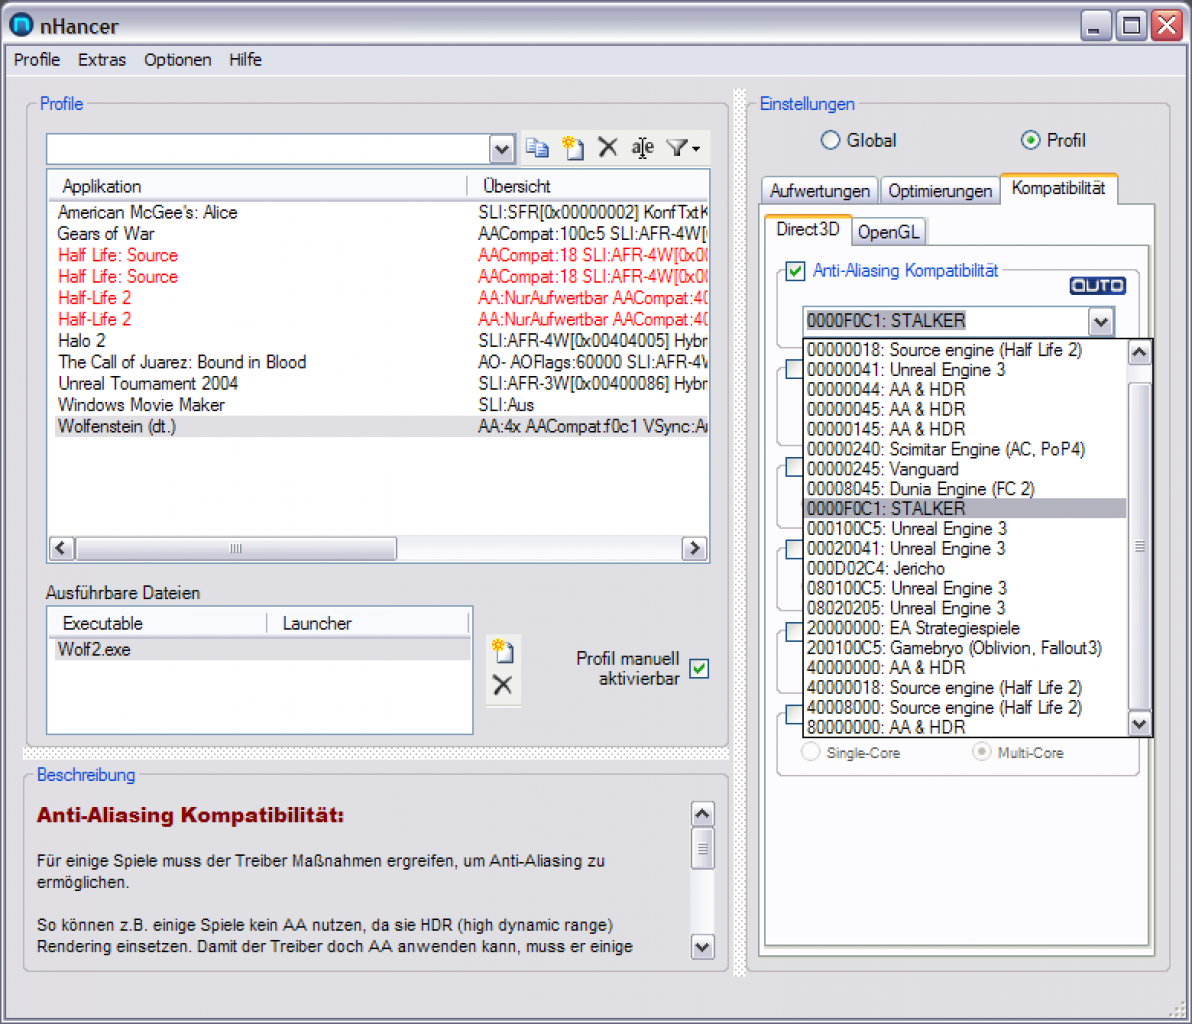Screen dimensions: 1192x1024
Task: Click the copy profile icon
Action: (537, 147)
